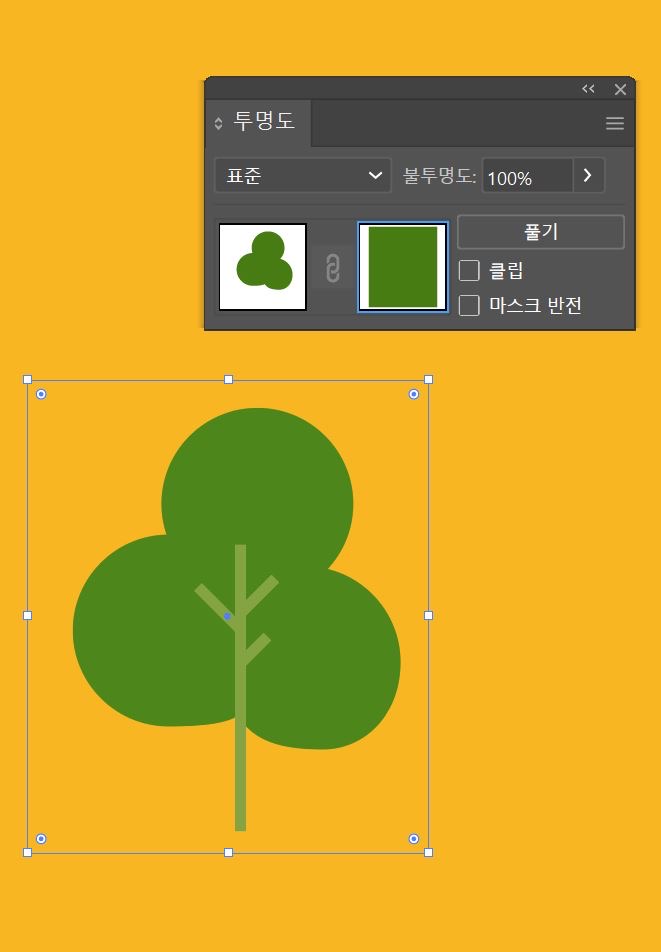The width and height of the screenshot is (661, 952).
Task: Toggle the mask link chain icon
Action: click(x=332, y=268)
